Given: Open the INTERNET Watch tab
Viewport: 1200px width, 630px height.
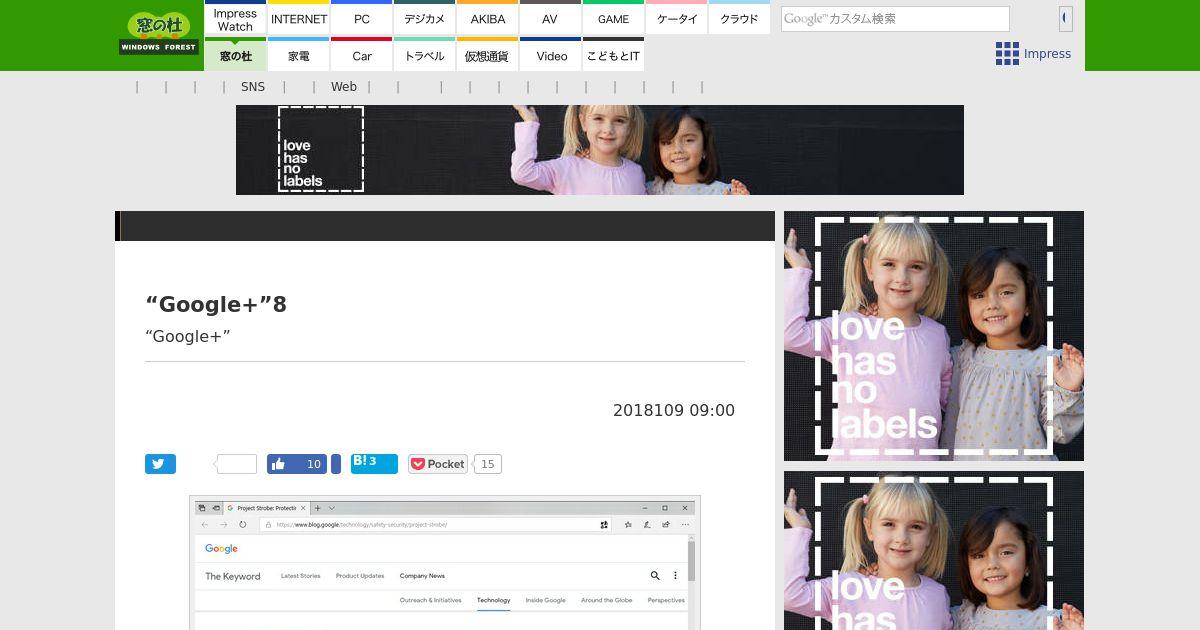Looking at the screenshot, I should point(298,18).
